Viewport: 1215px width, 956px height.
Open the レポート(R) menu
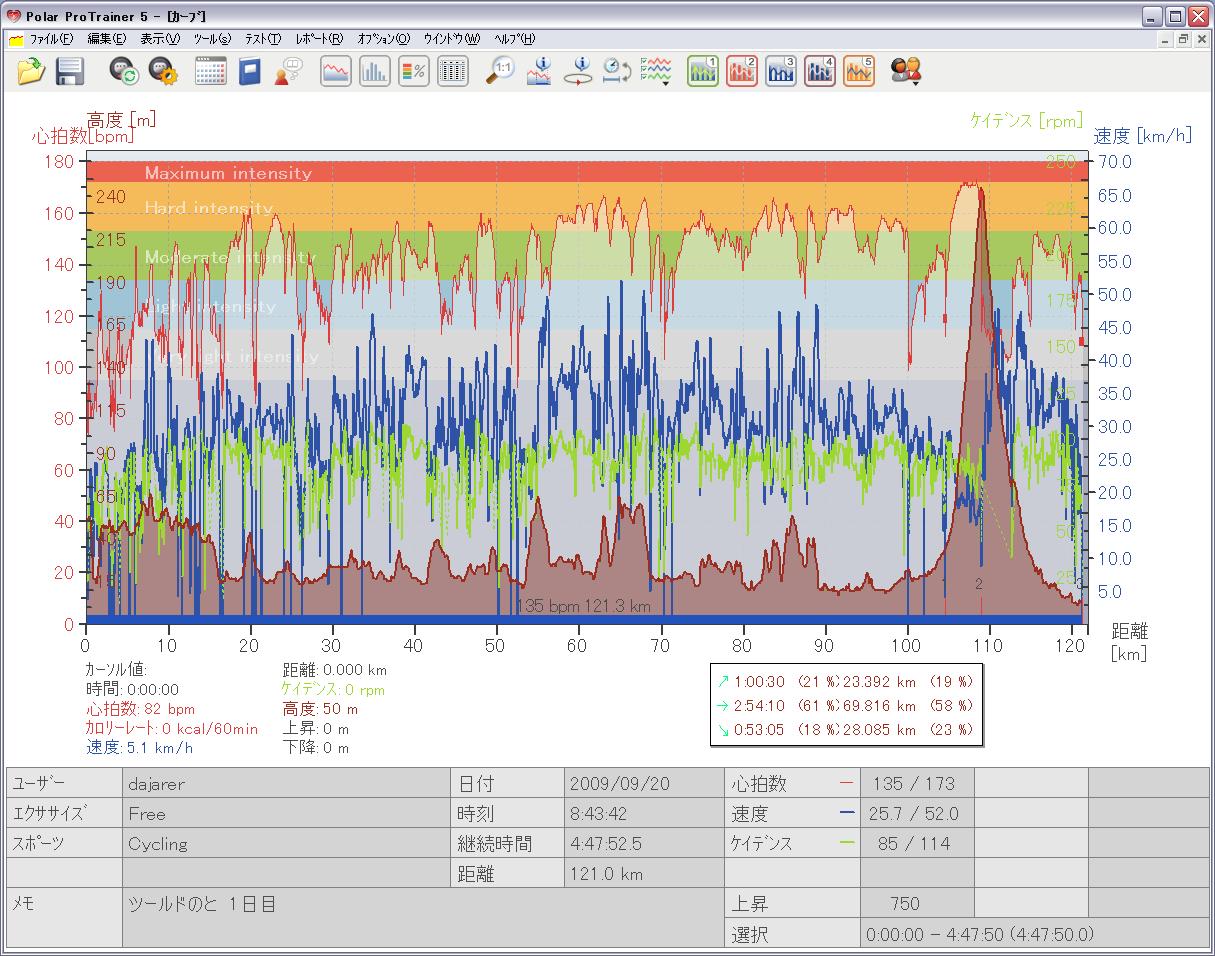pos(319,39)
